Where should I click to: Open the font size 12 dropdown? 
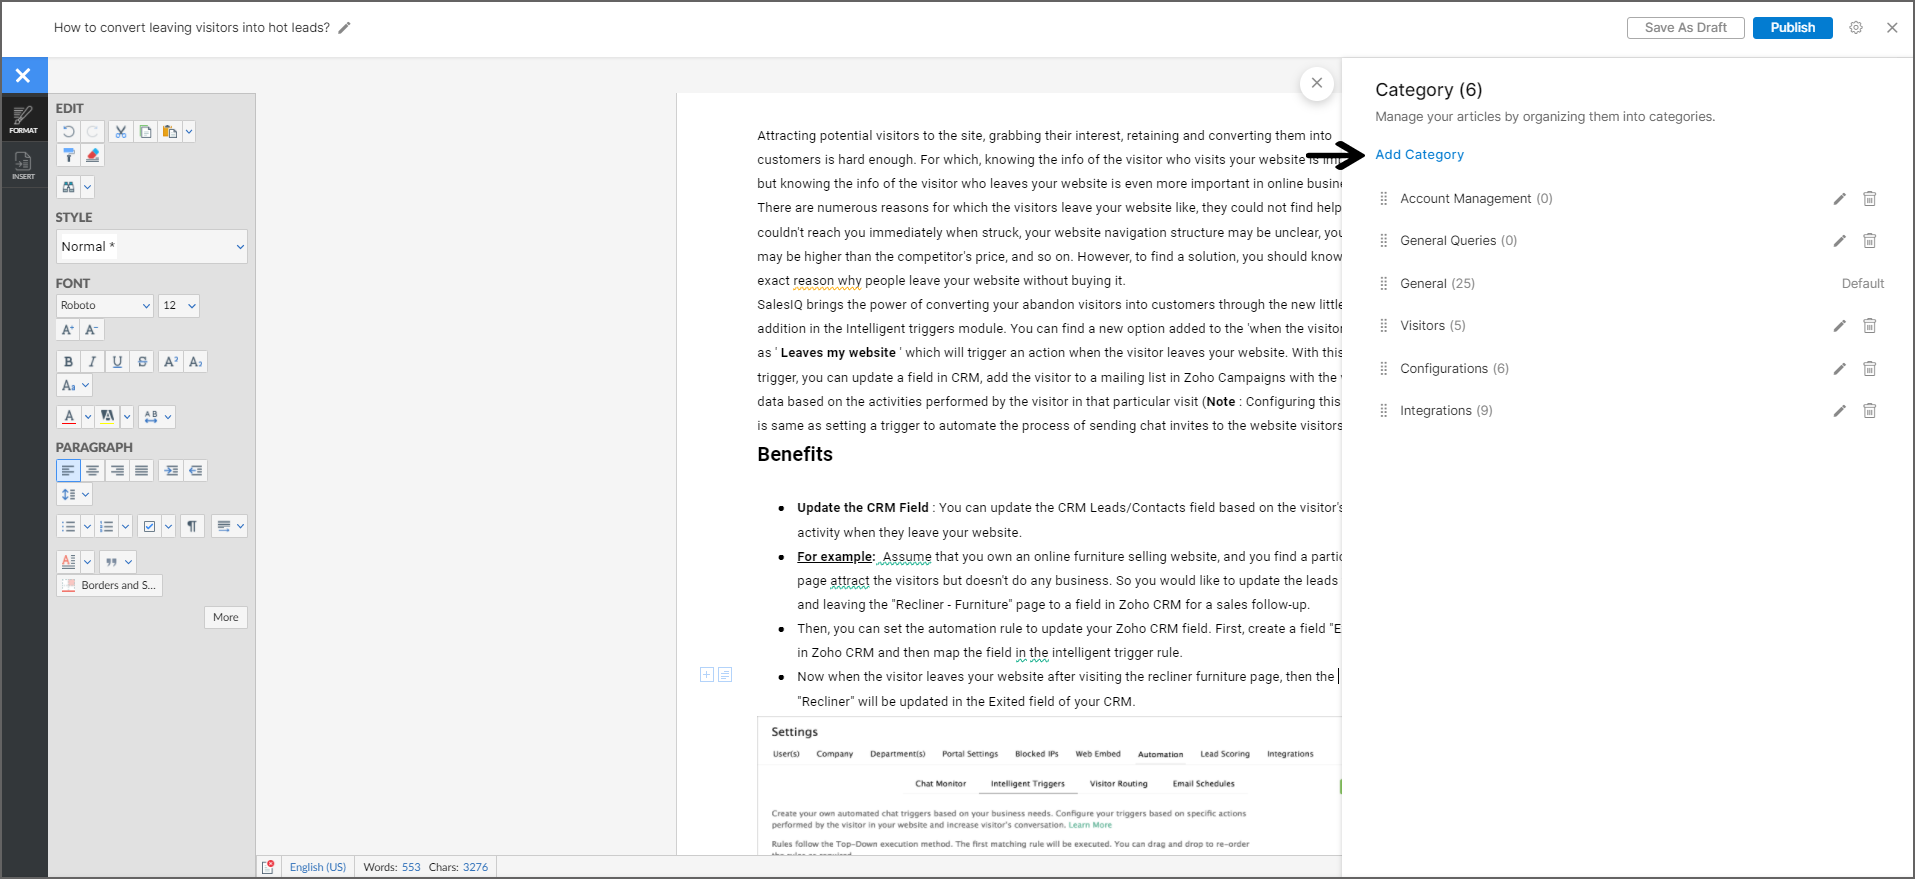179,306
